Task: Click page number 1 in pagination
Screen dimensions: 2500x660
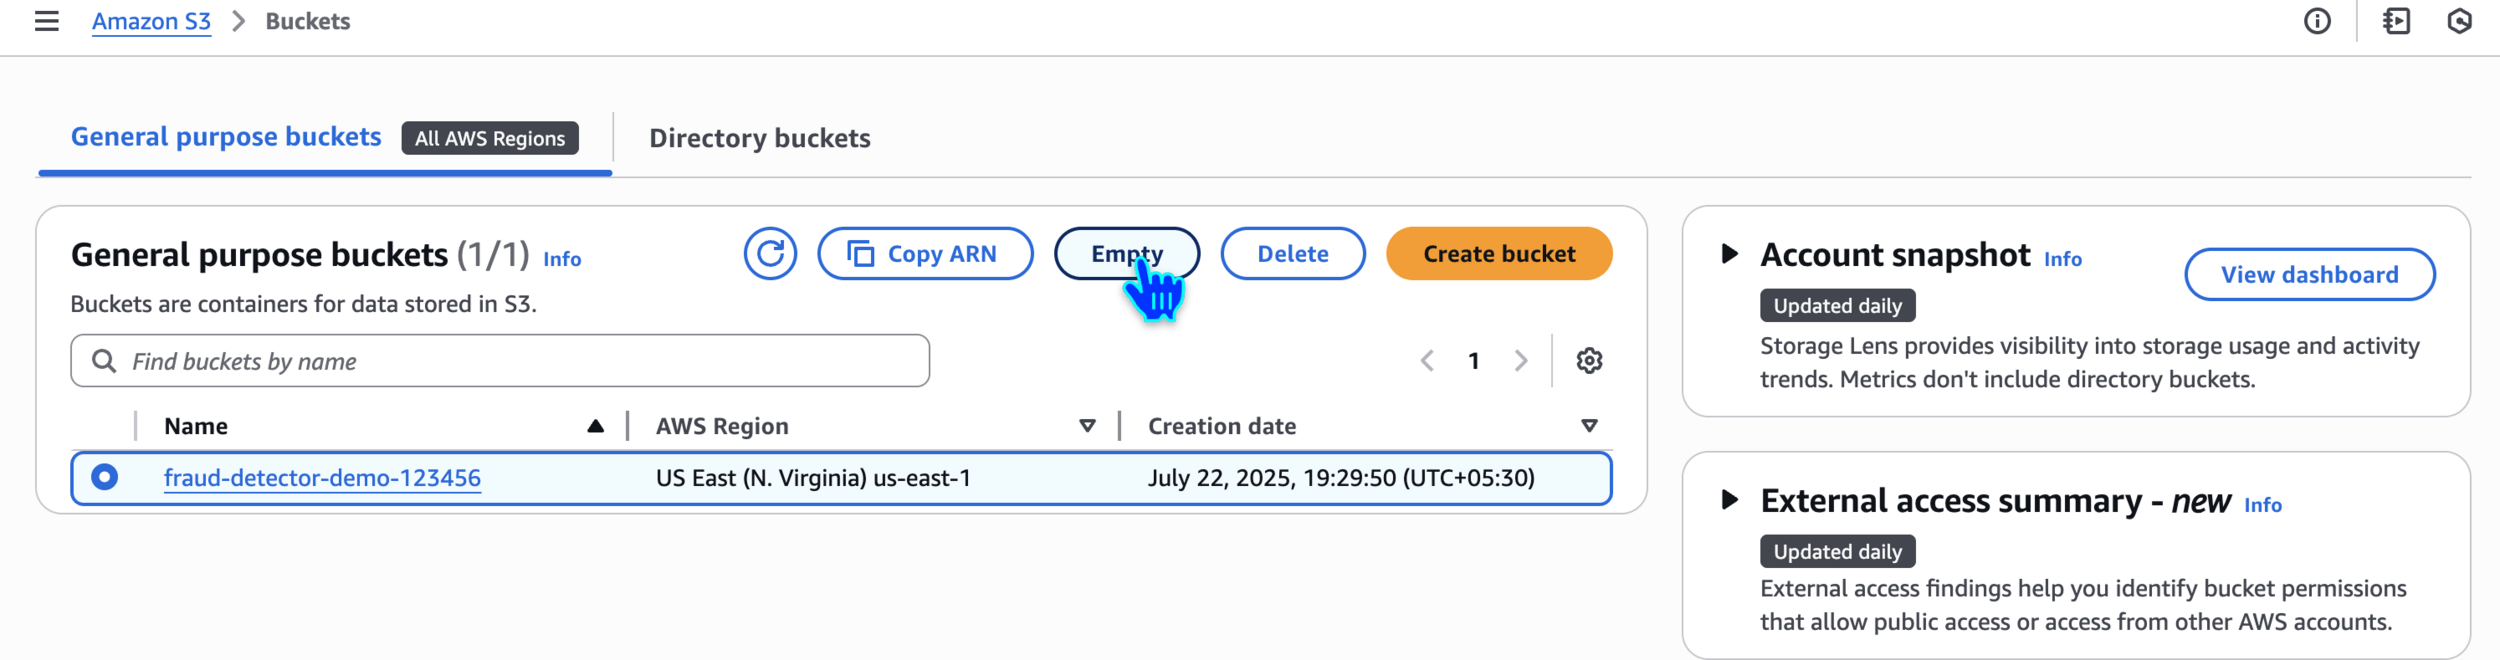Action: coord(1474,361)
